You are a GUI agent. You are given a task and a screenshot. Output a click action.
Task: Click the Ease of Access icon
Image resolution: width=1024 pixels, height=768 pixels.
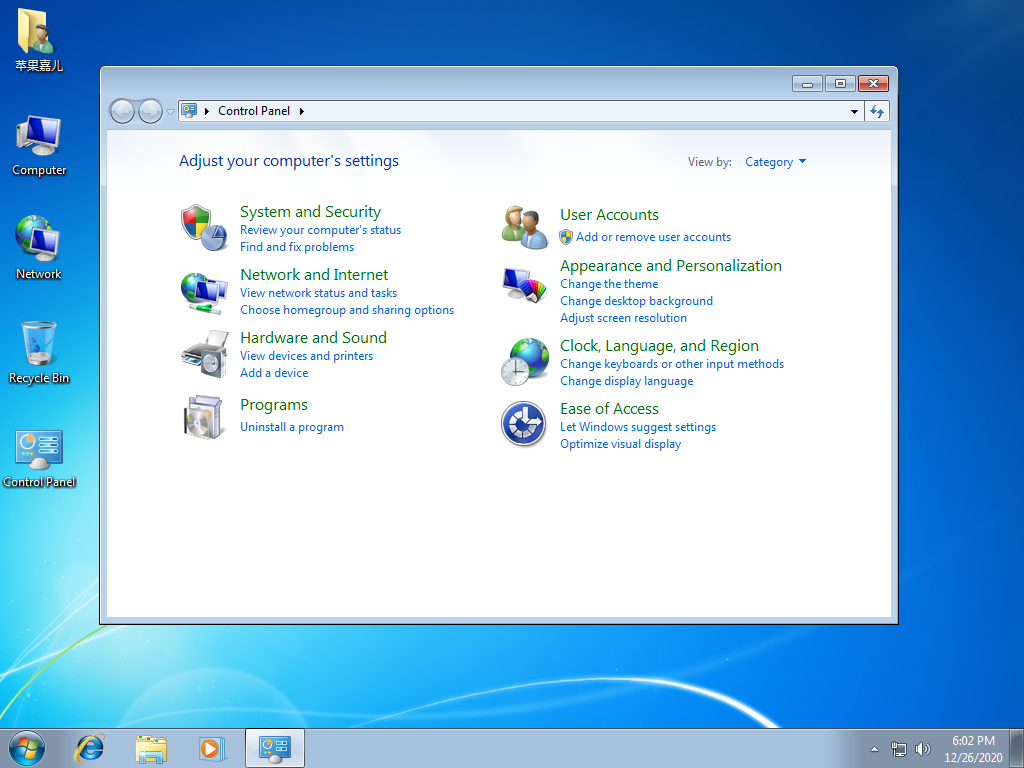point(524,424)
